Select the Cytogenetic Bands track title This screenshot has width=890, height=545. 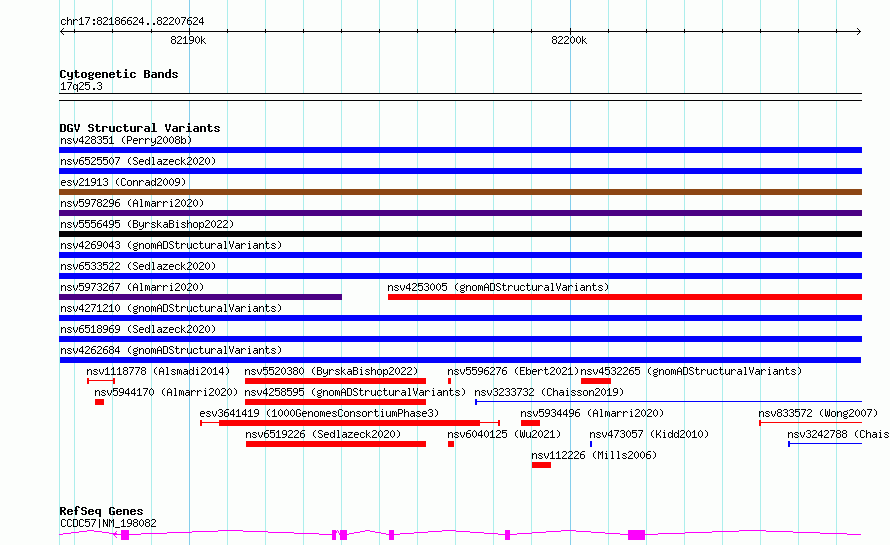[119, 74]
